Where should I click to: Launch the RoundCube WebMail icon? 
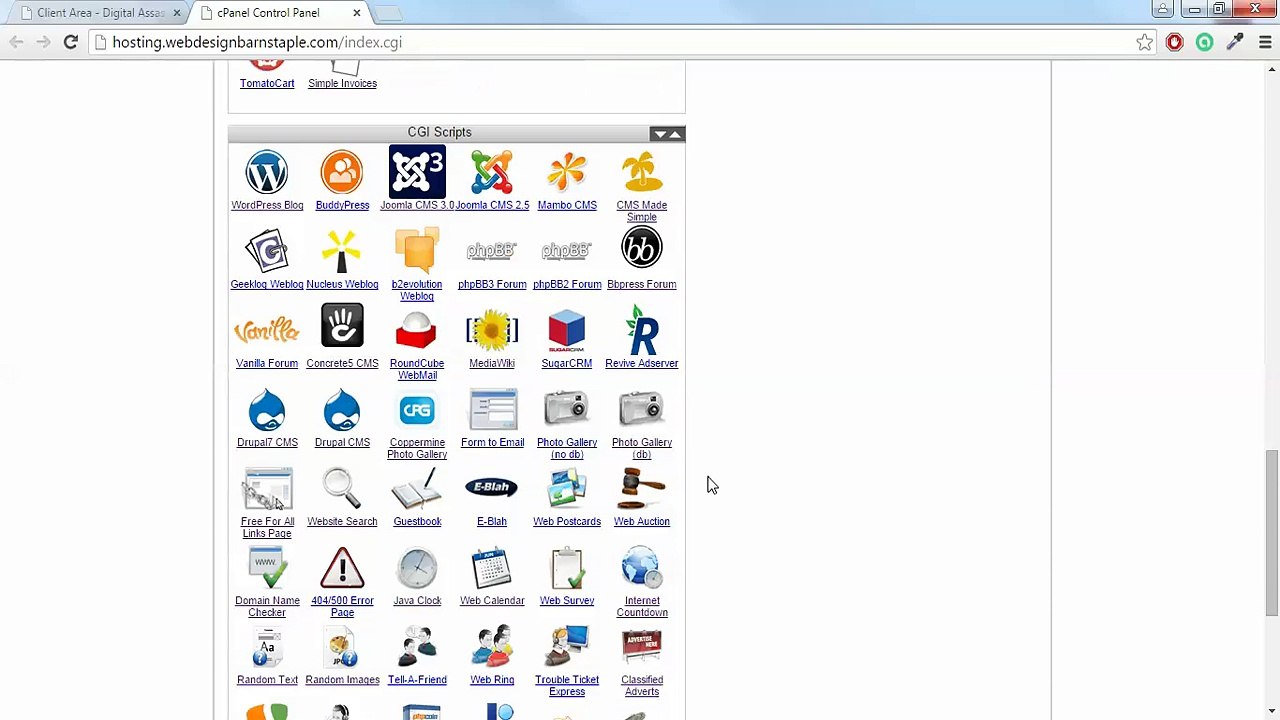click(x=417, y=330)
